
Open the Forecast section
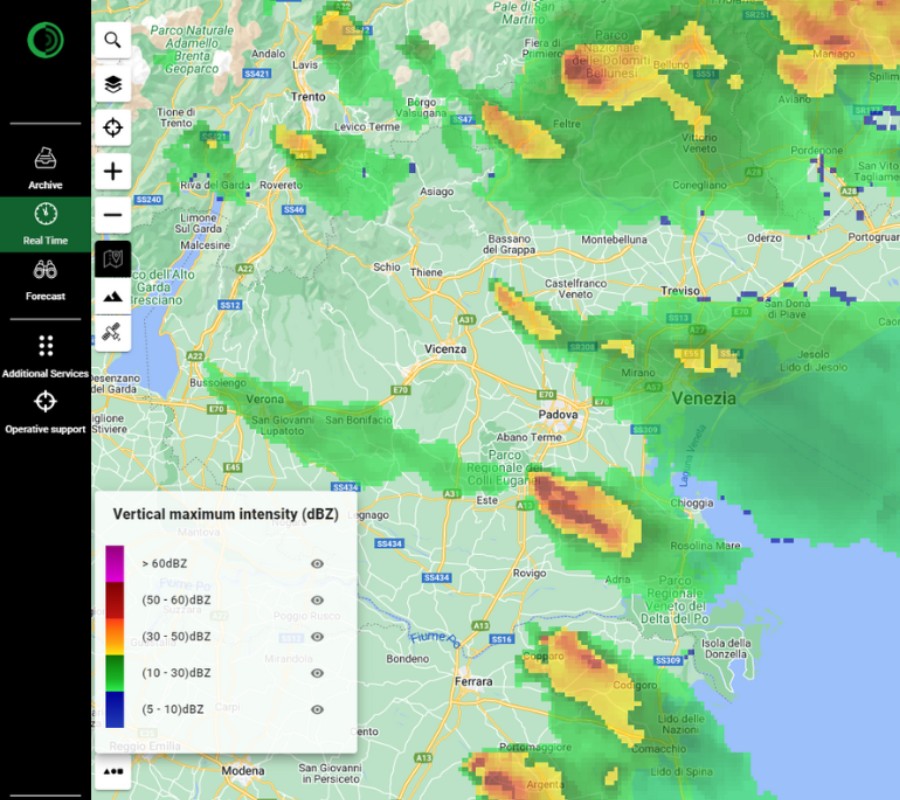tap(45, 280)
